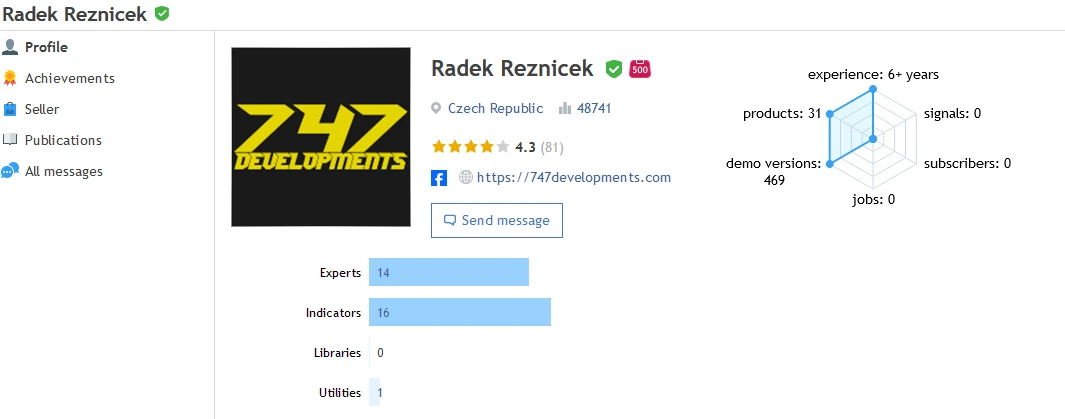
Task: Click the green shield in page header
Action: (x=162, y=13)
